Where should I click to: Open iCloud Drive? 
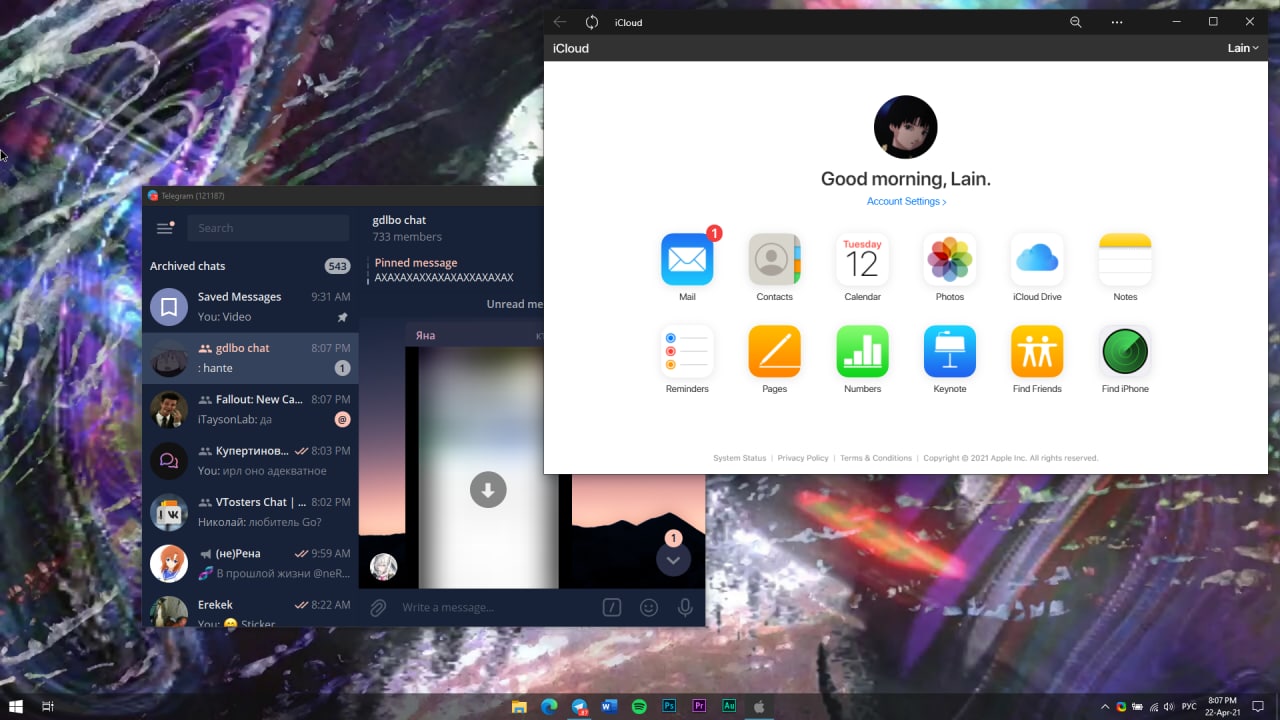(x=1037, y=260)
